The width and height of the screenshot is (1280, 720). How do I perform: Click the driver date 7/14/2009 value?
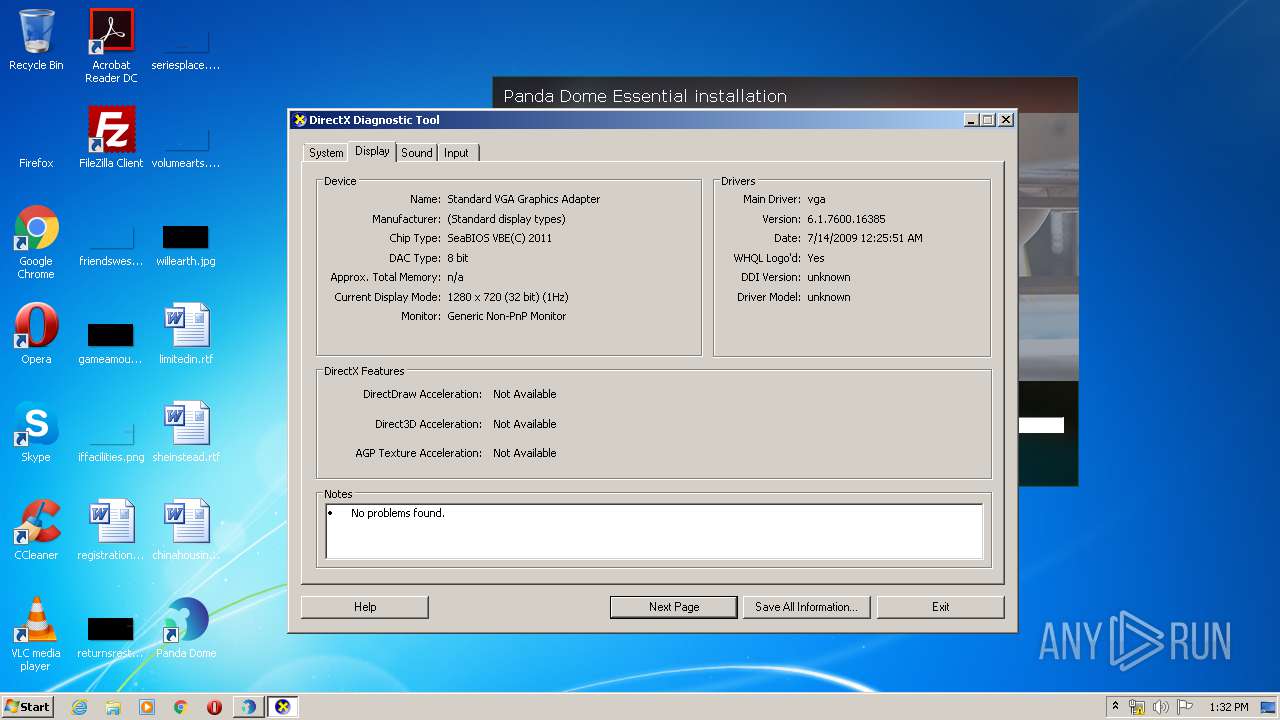[x=865, y=238]
